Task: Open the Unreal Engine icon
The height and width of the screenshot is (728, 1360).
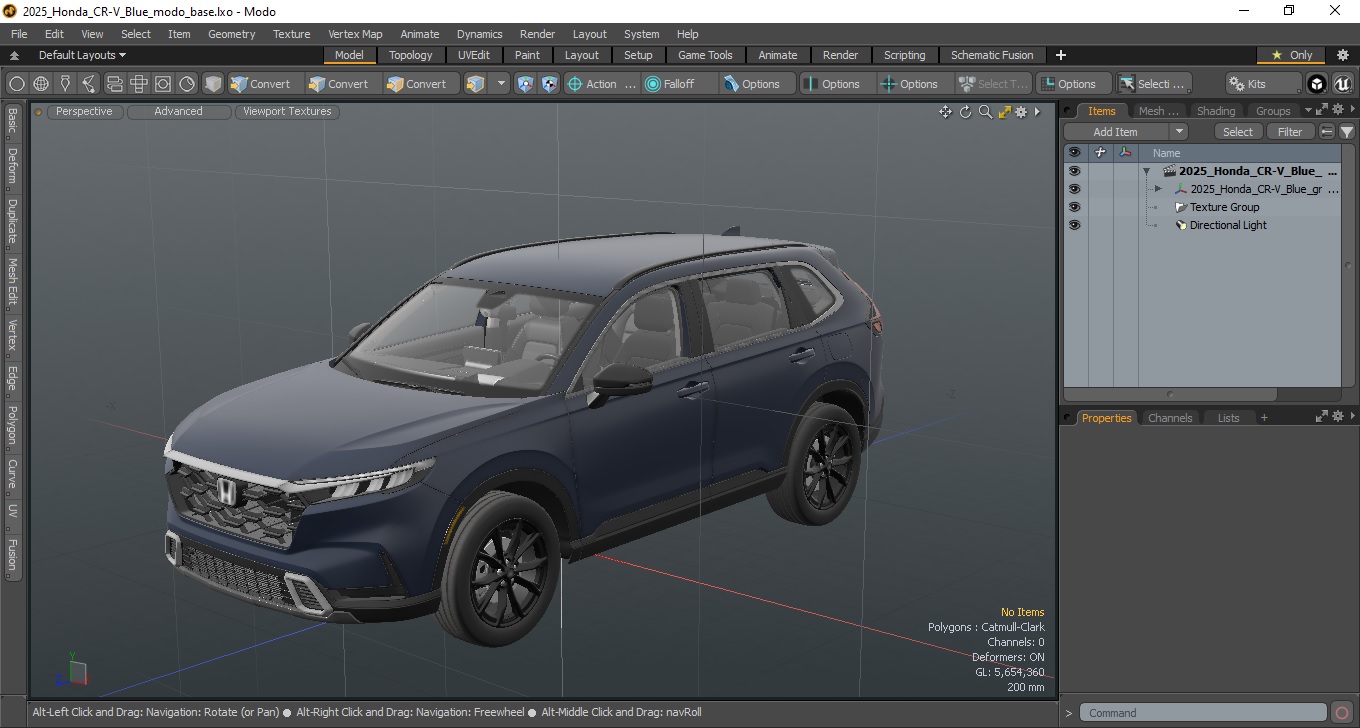Action: pos(1341,84)
